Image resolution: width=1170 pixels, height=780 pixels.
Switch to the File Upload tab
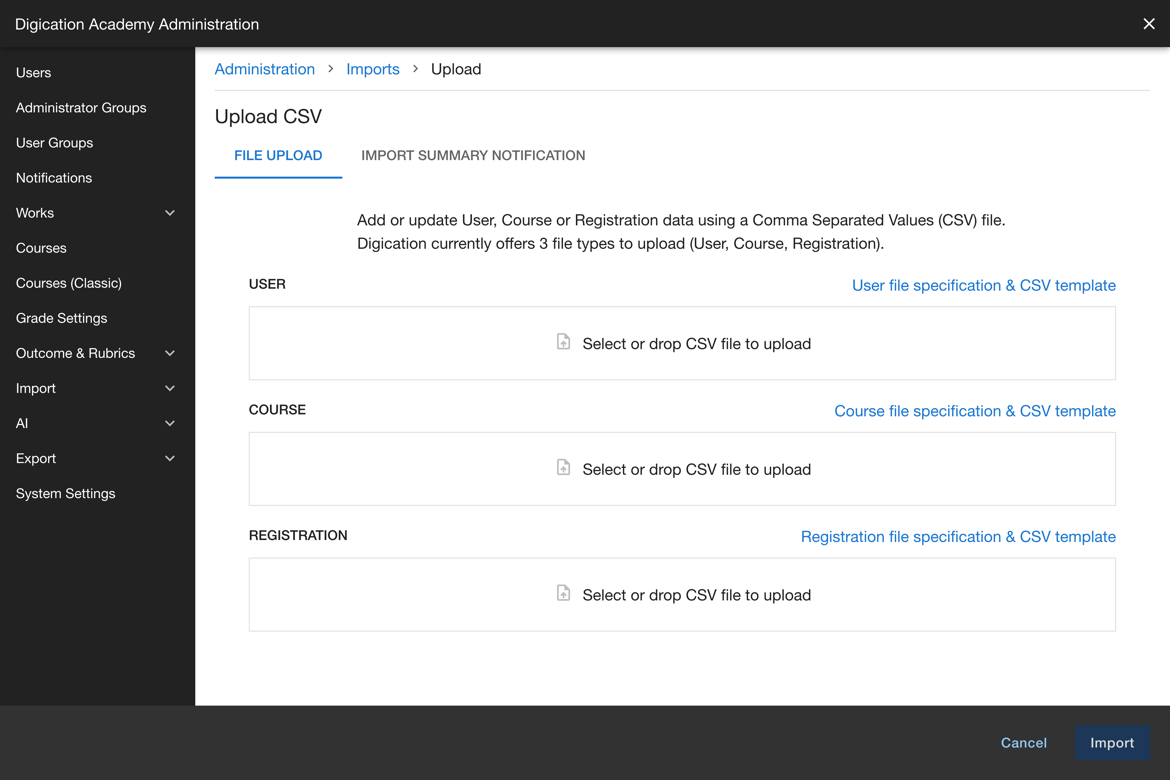278,155
